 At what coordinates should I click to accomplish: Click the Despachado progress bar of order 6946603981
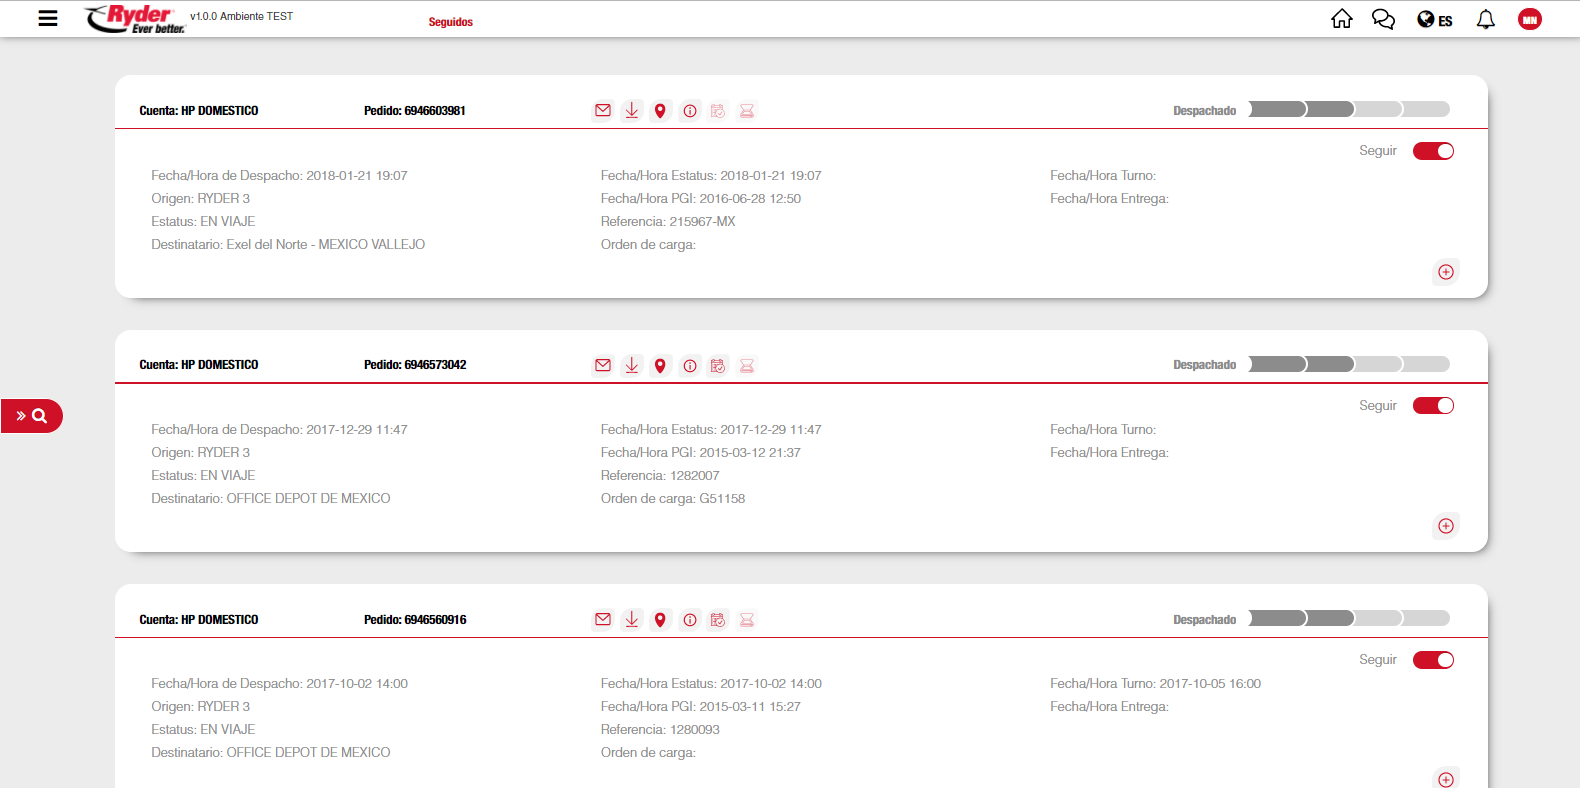(1349, 110)
